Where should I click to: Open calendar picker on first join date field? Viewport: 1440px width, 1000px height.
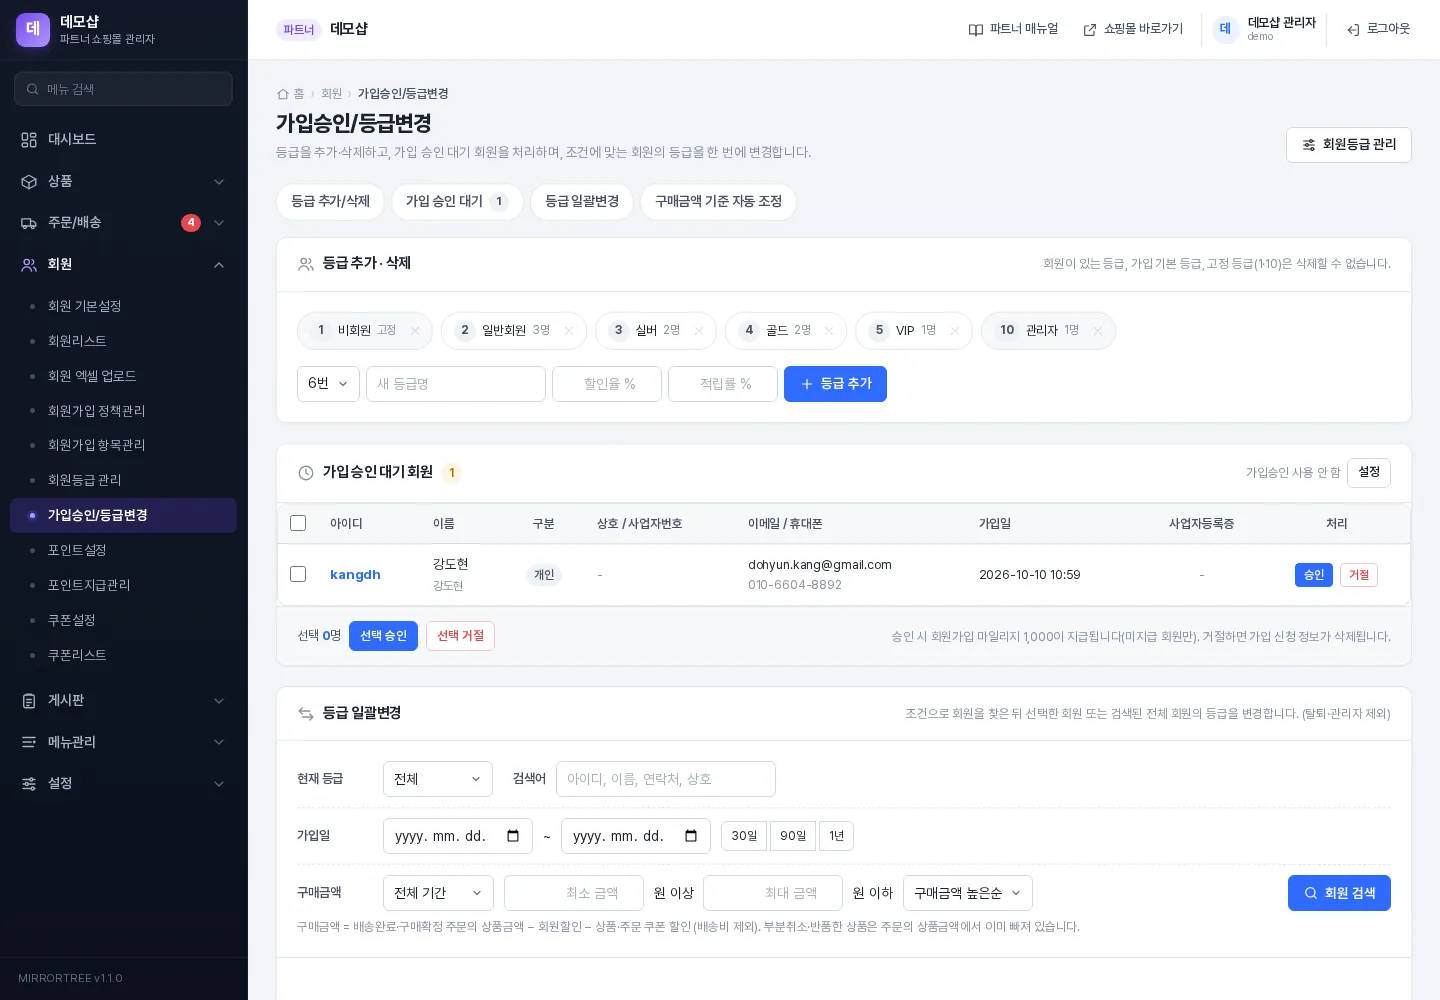click(513, 836)
